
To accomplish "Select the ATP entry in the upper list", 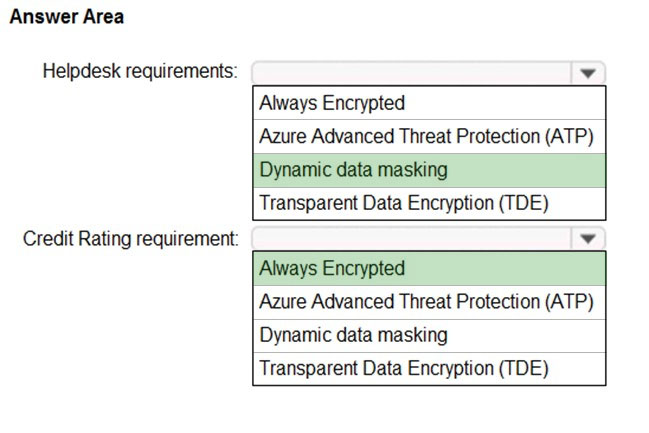I will pyautogui.click(x=429, y=137).
